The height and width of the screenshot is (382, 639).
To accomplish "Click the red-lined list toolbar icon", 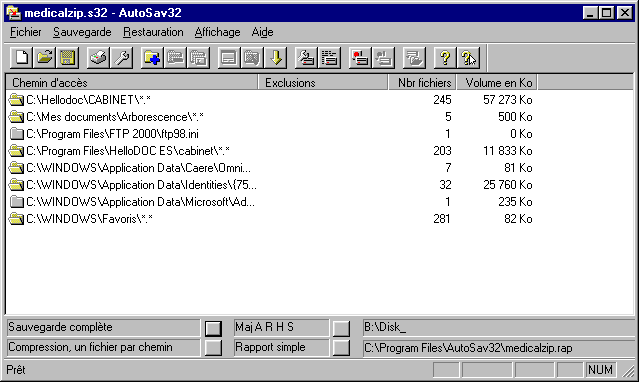I will pyautogui.click(x=329, y=57).
